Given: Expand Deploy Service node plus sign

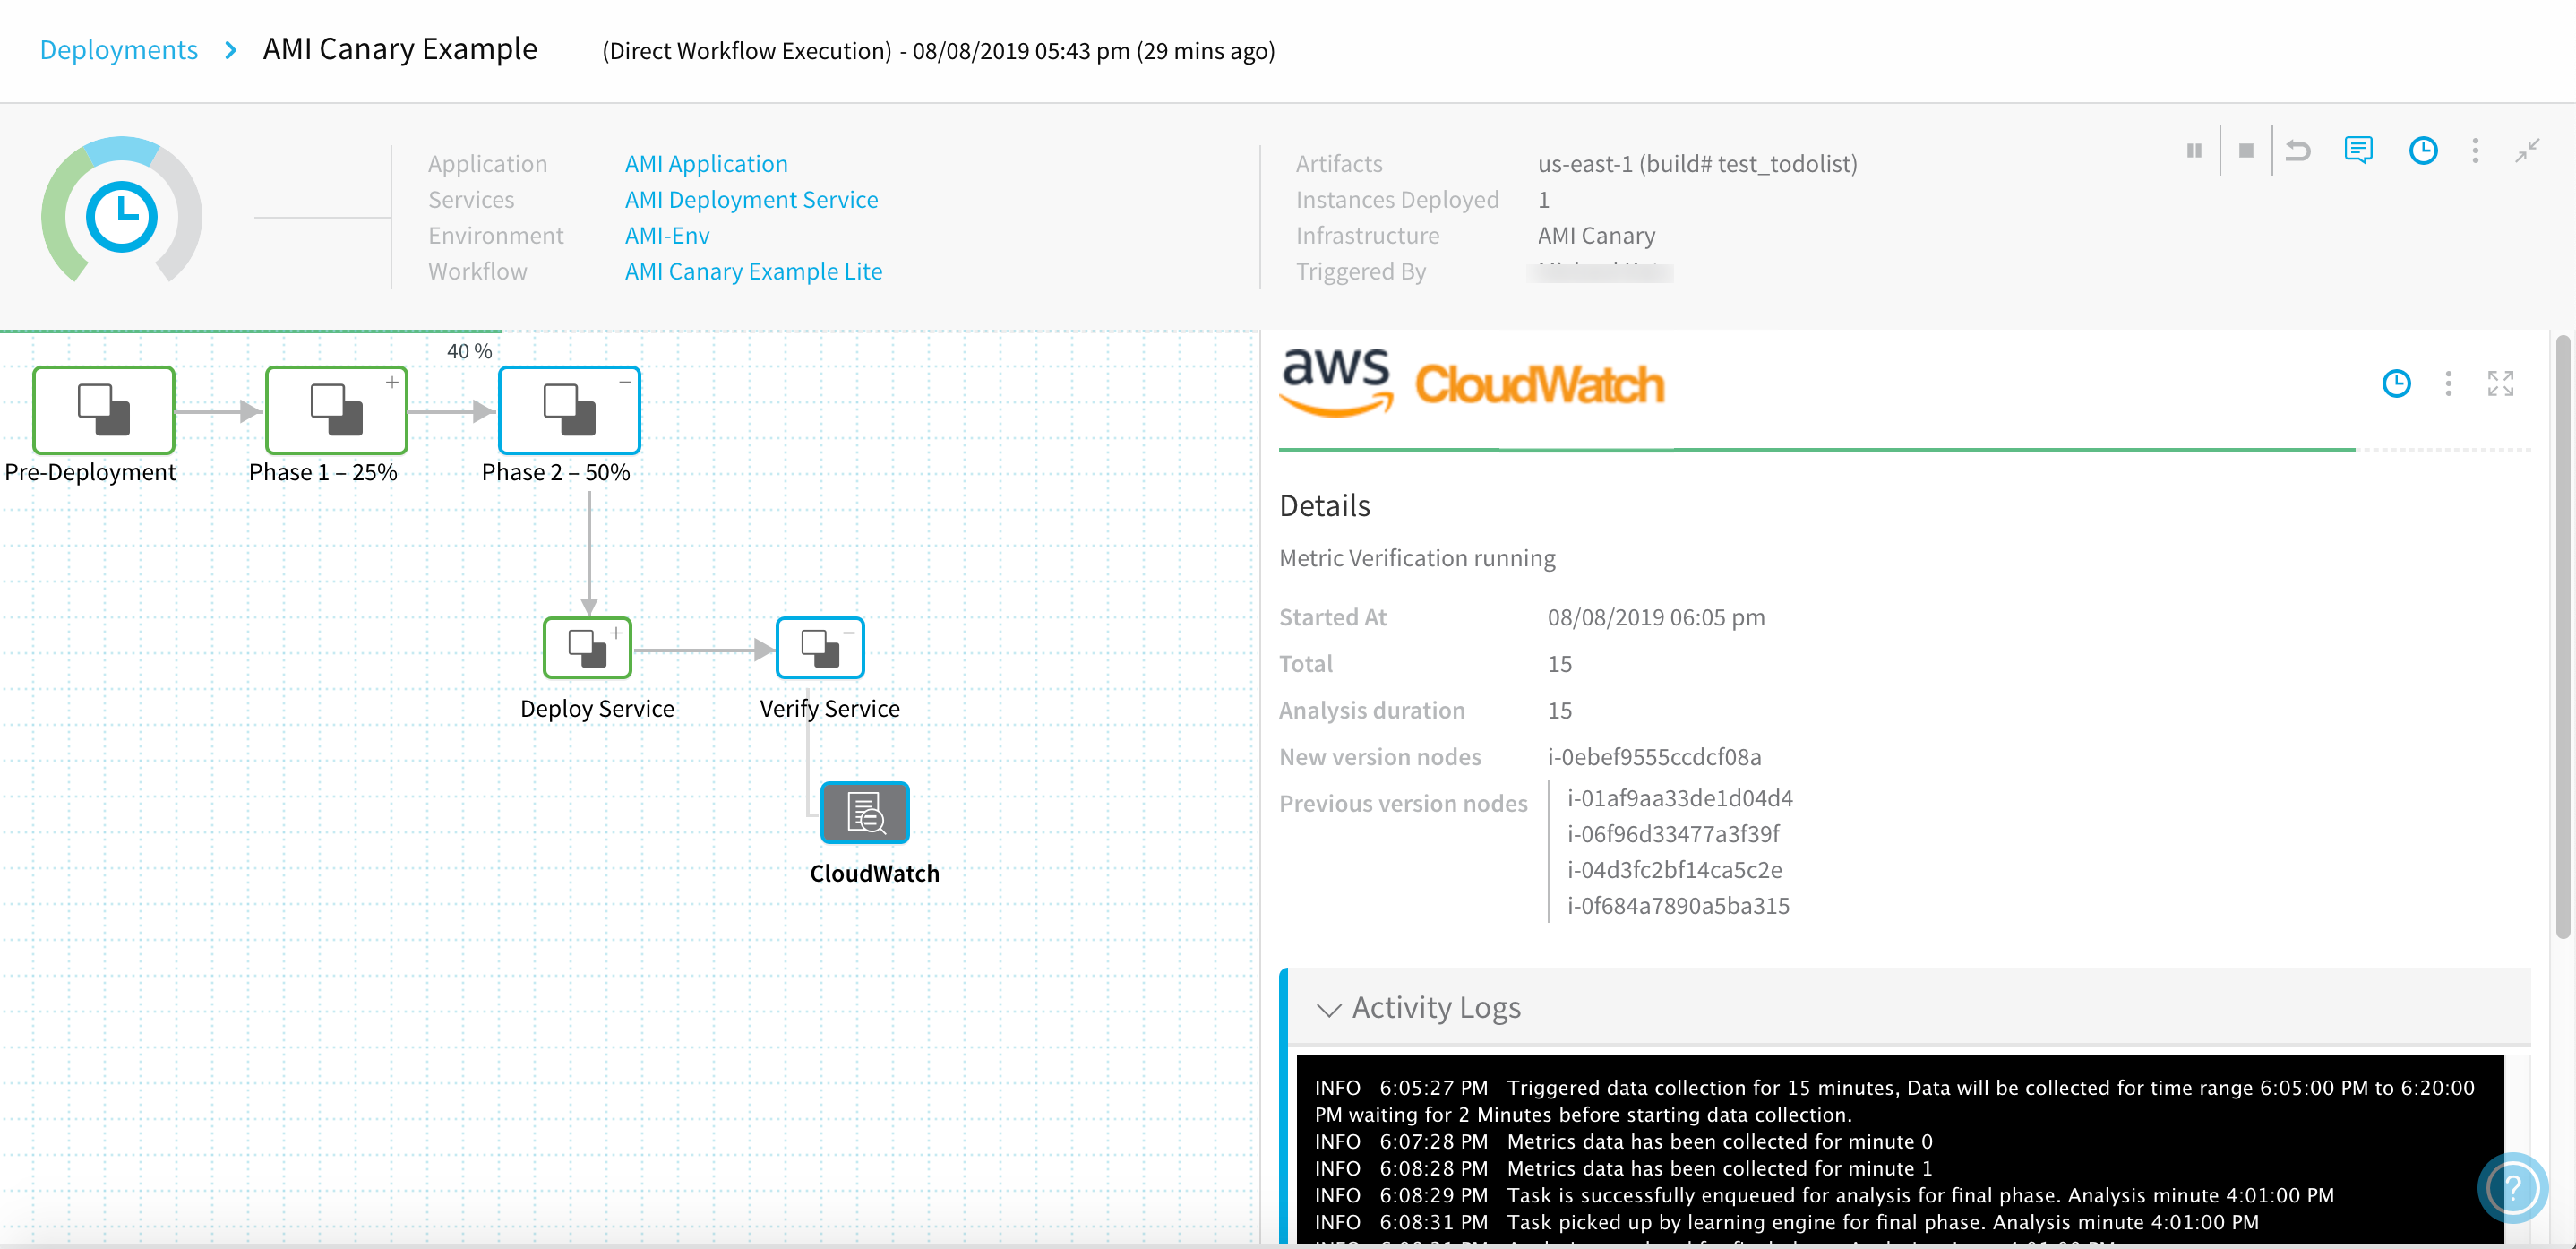Looking at the screenshot, I should [x=617, y=632].
